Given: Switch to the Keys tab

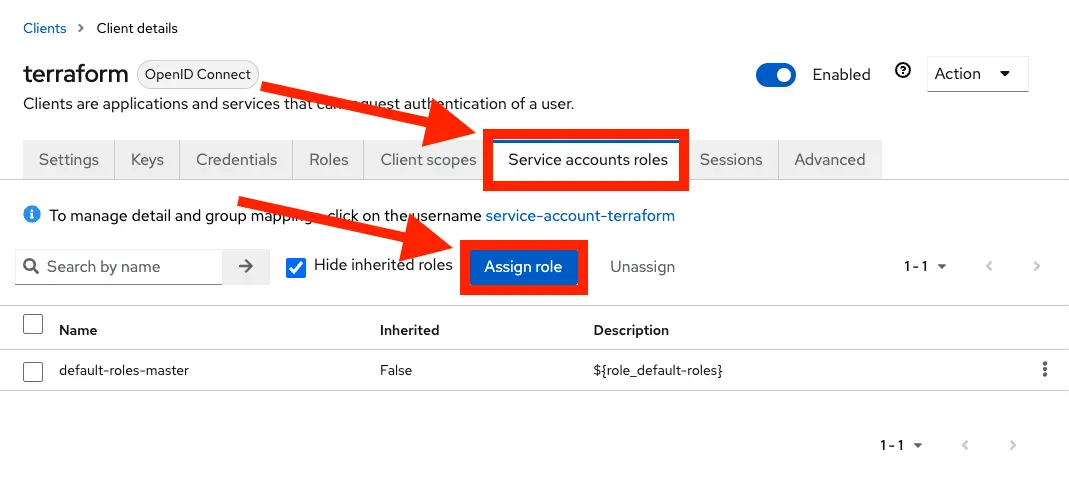Looking at the screenshot, I should 147,160.
